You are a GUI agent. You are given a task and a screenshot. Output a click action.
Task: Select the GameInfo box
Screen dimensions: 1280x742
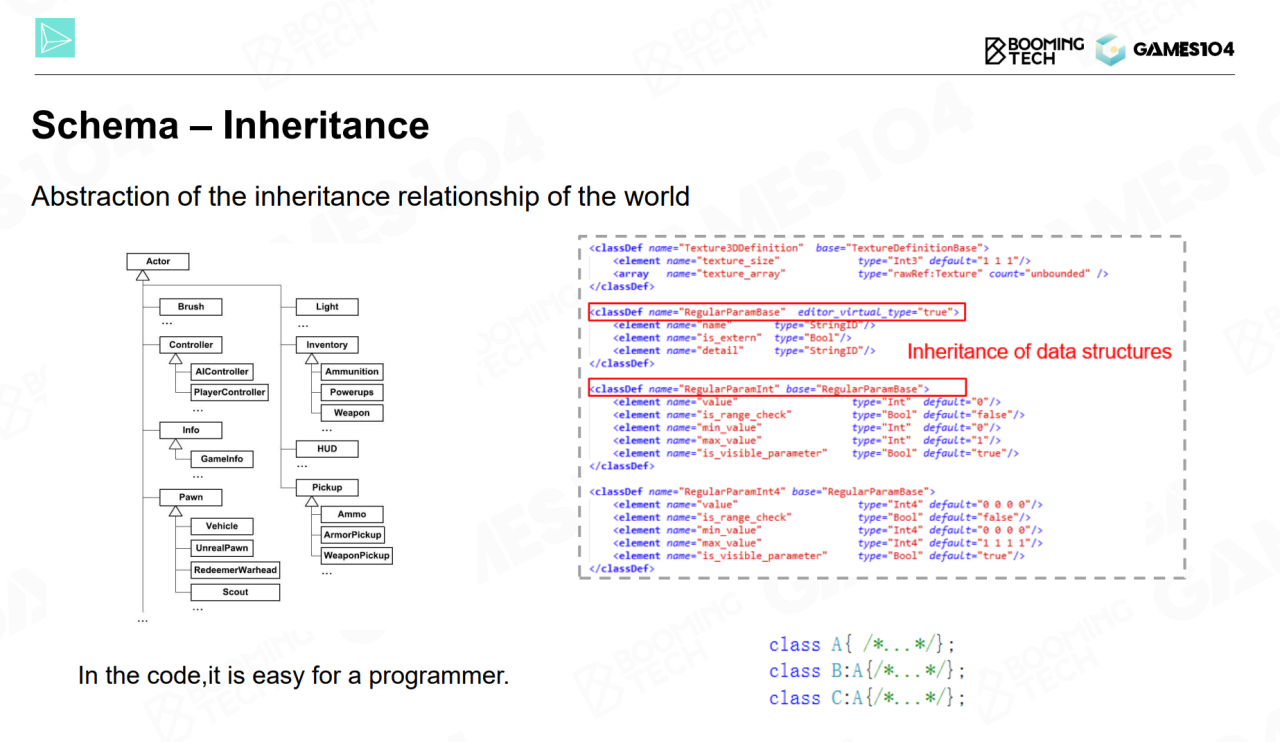[222, 459]
